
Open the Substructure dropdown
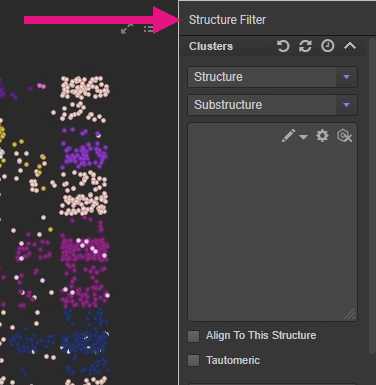(272, 105)
